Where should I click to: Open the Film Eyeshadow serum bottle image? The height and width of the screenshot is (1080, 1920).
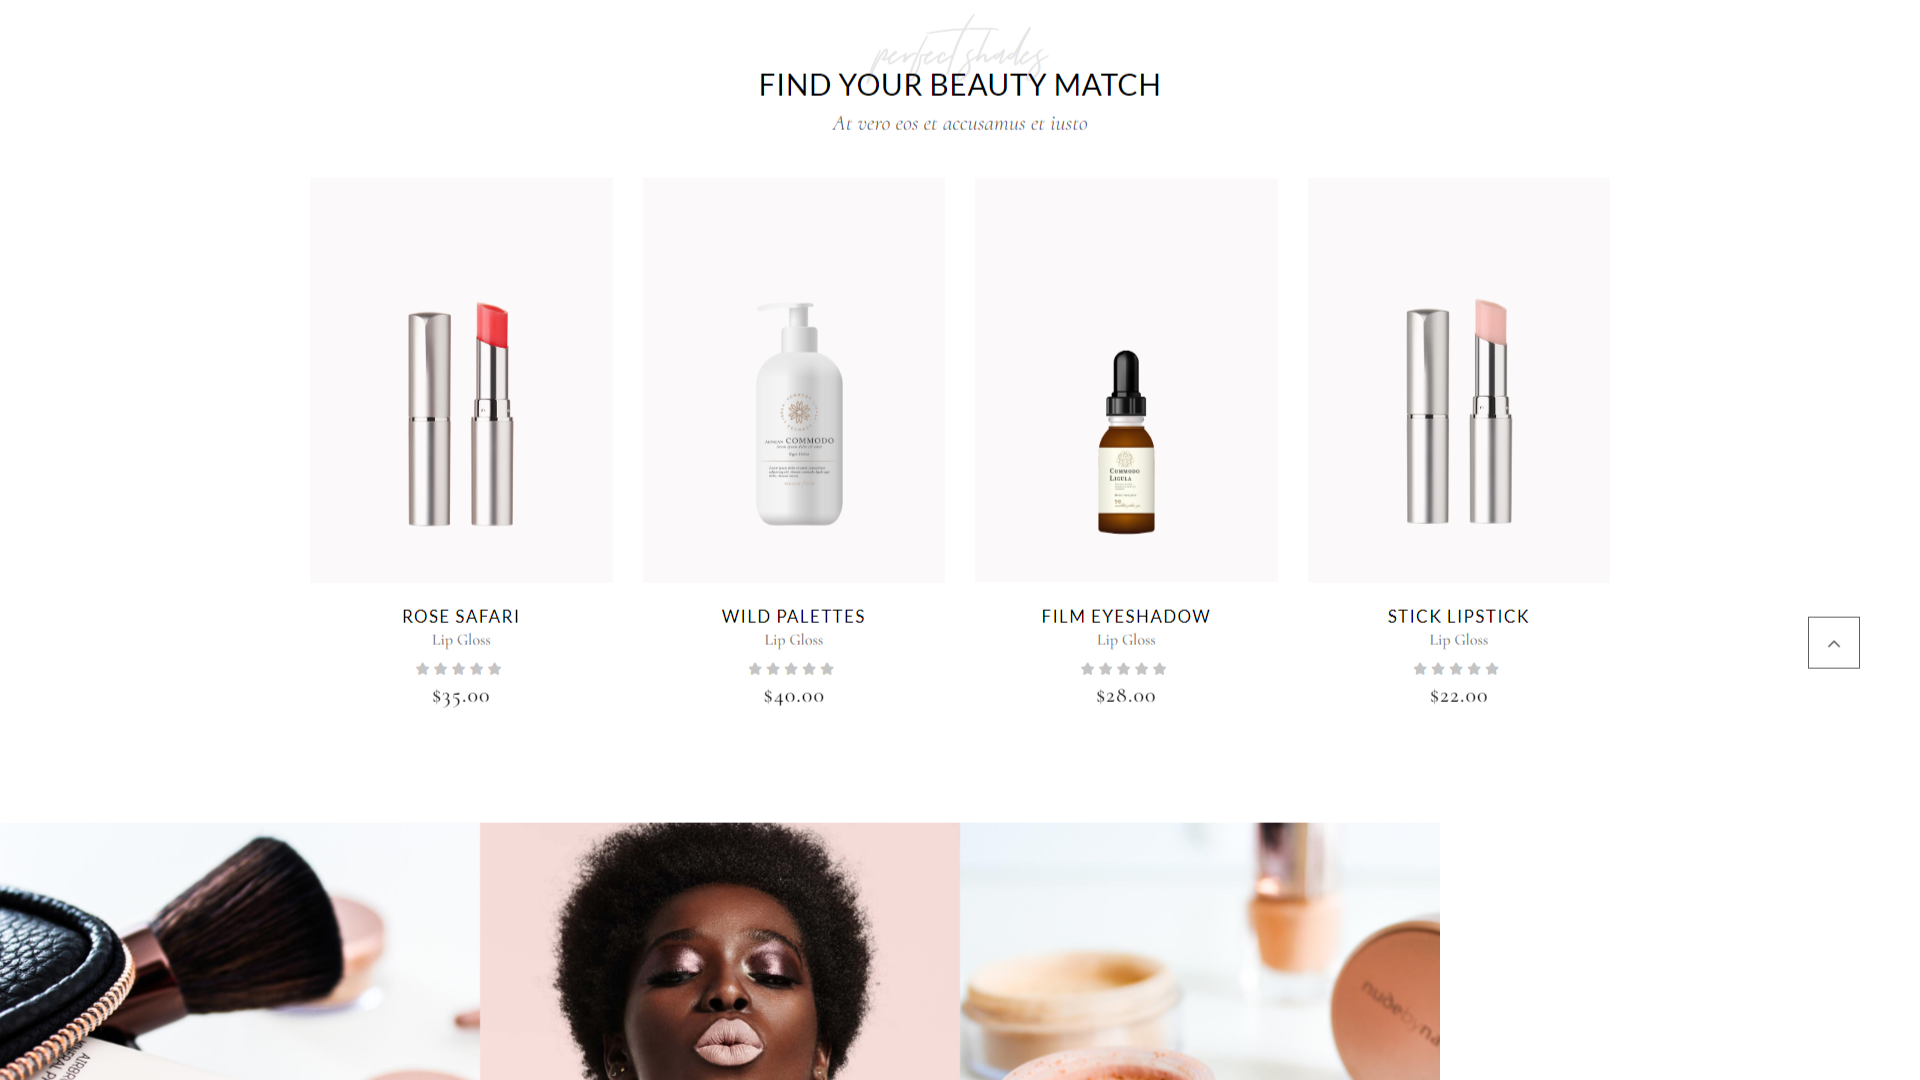coord(1126,380)
